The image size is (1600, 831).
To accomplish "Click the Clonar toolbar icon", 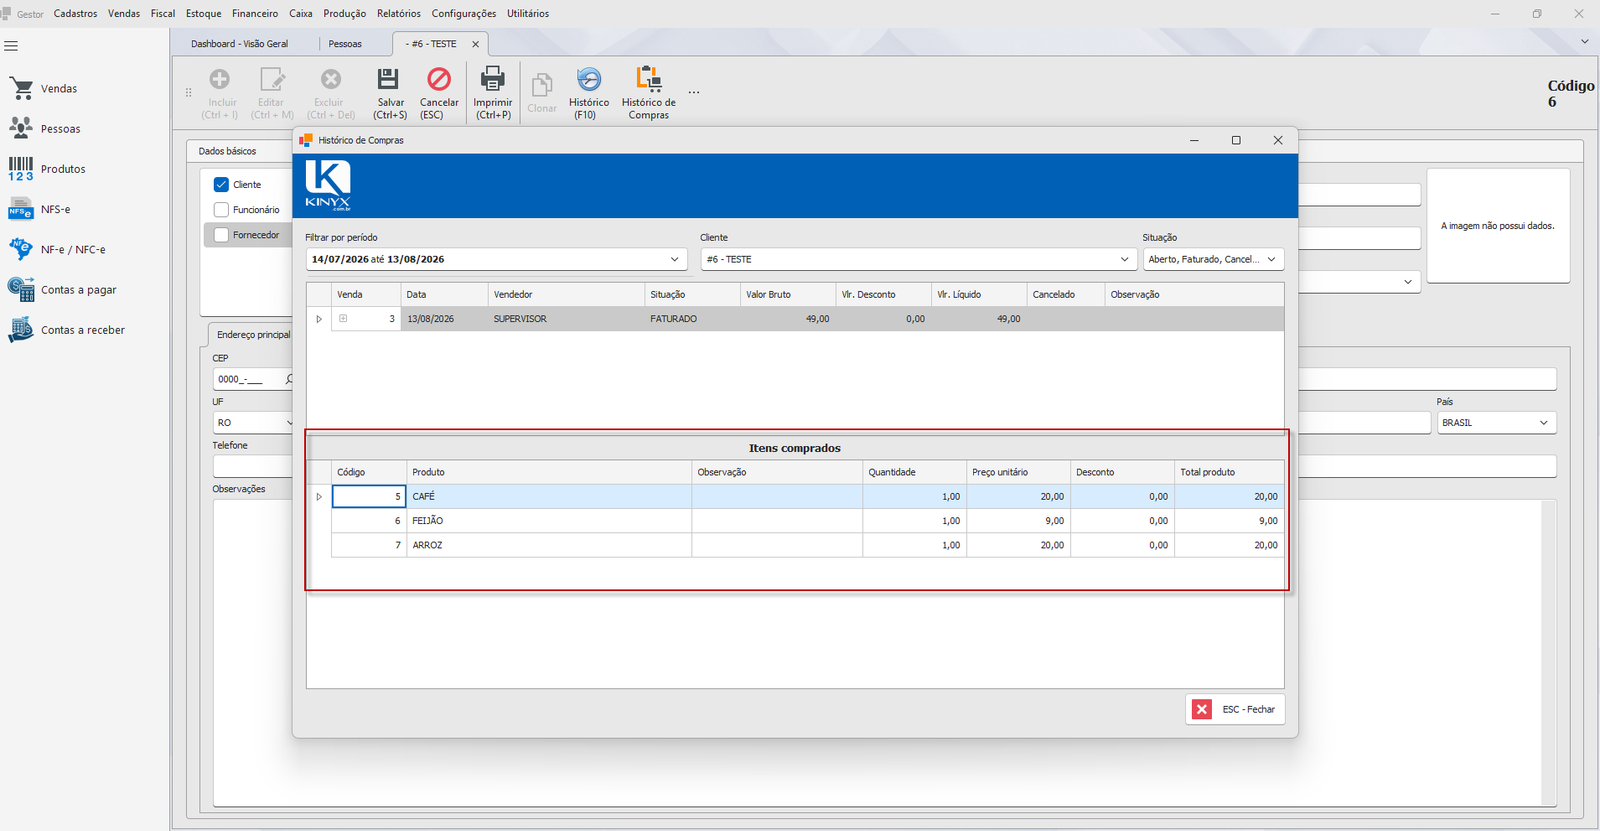I will [542, 85].
